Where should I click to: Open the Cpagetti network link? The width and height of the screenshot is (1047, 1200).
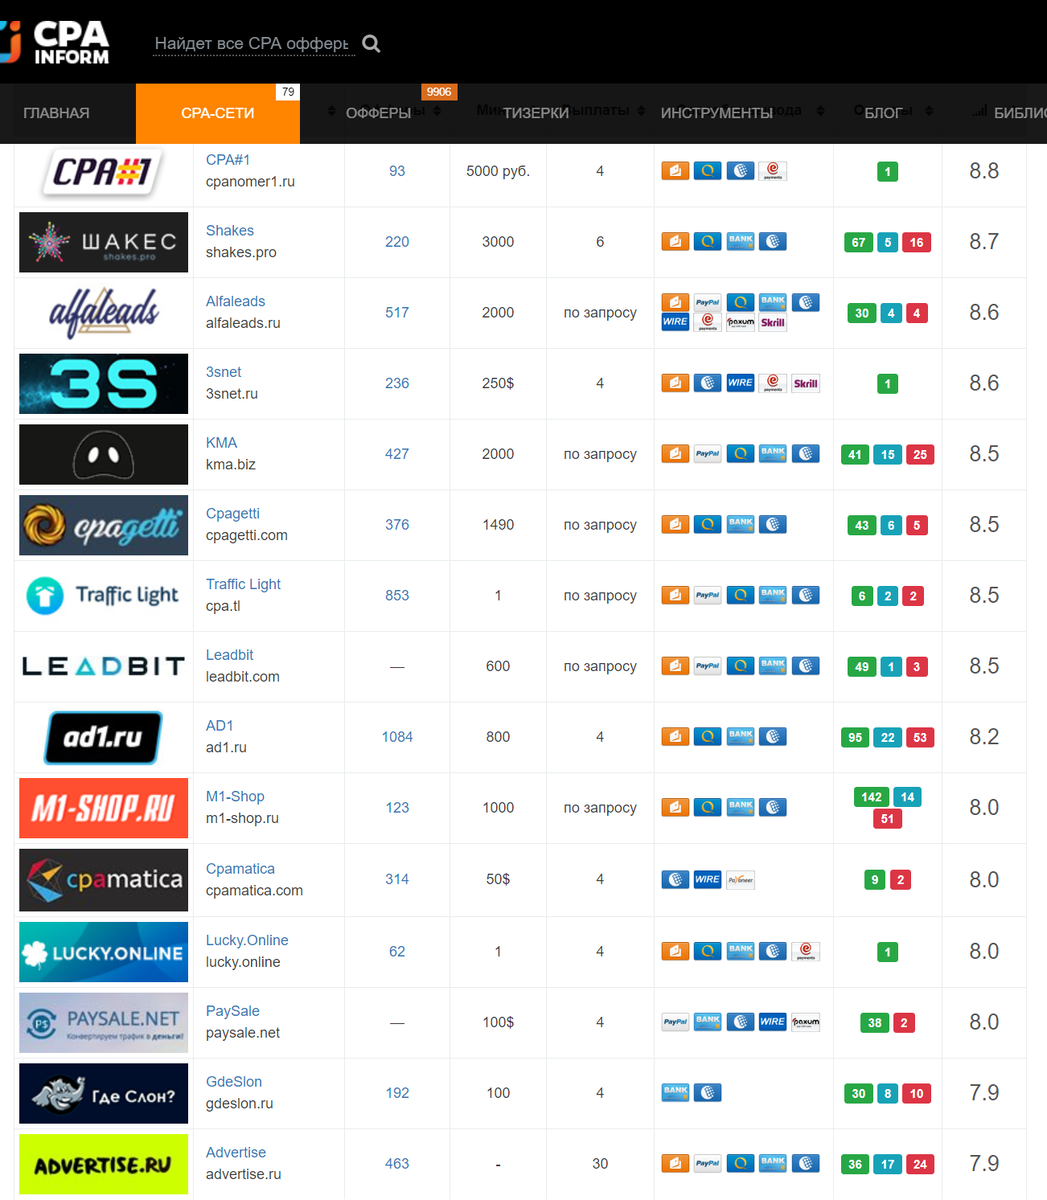(233, 513)
